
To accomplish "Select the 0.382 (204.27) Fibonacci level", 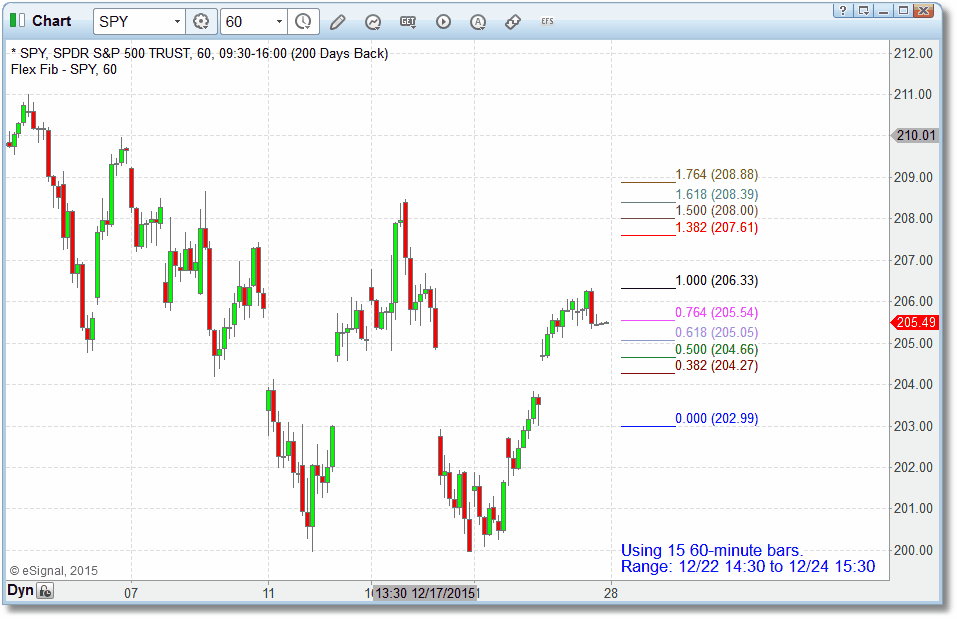I will [x=717, y=366].
